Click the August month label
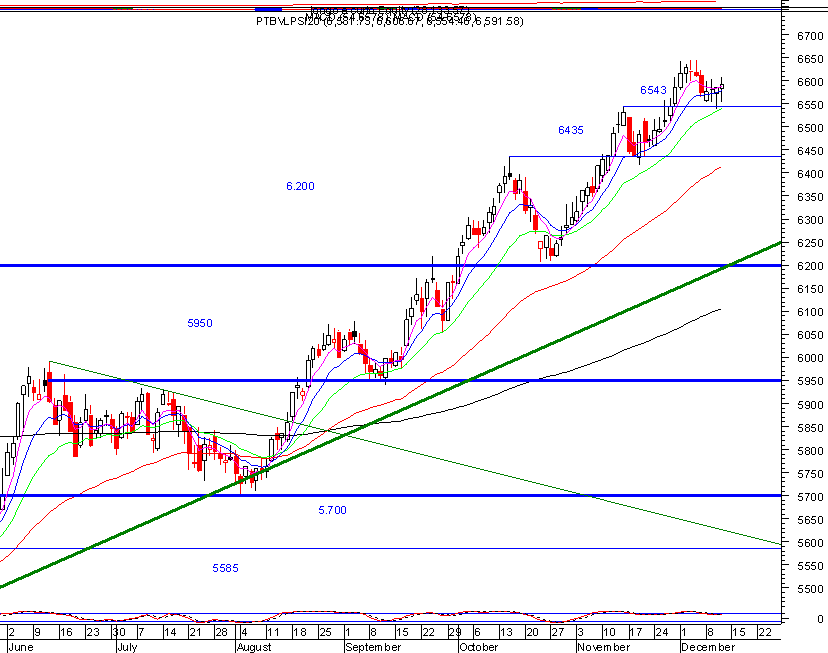Screen dimensions: 828x653 click(254, 647)
